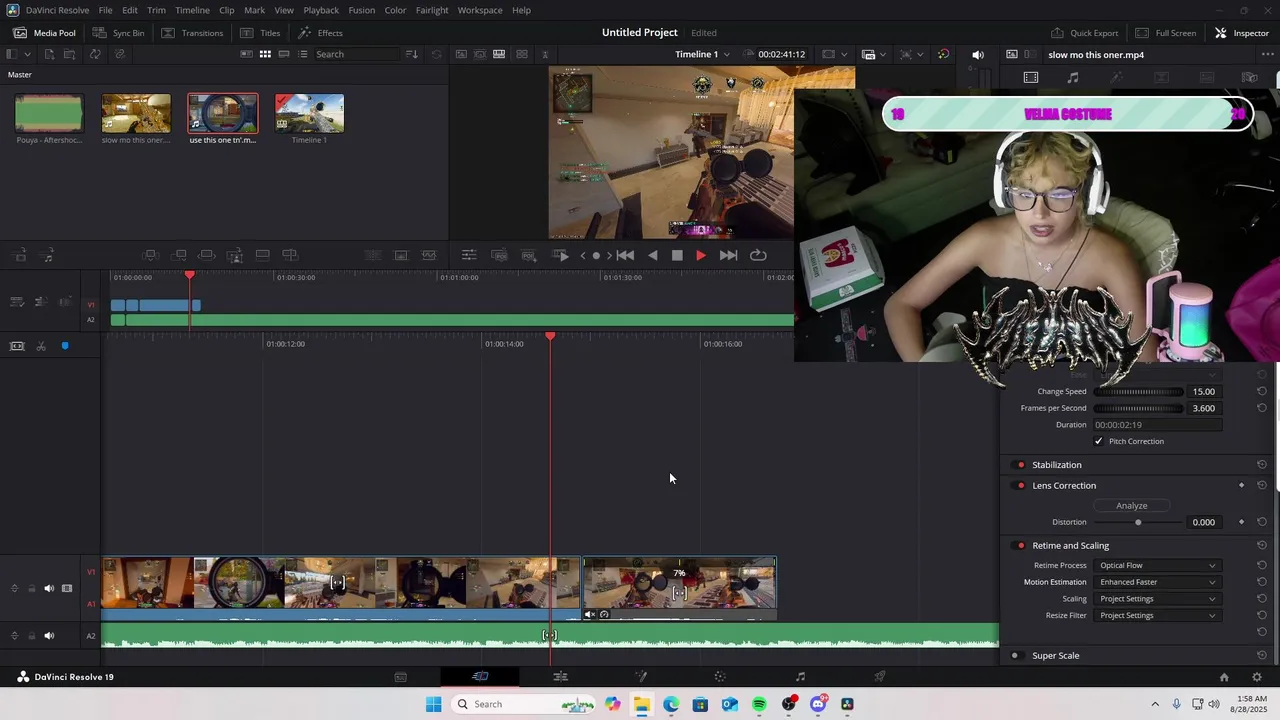Click the Sync Clips icon in media pool
The width and height of the screenshot is (1280, 720).
pos(95,54)
